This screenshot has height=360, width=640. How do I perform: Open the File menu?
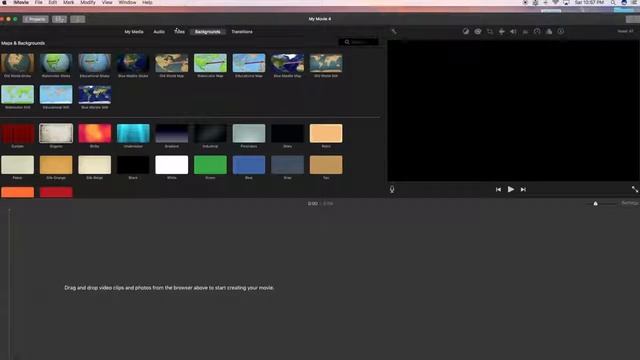coord(38,2)
